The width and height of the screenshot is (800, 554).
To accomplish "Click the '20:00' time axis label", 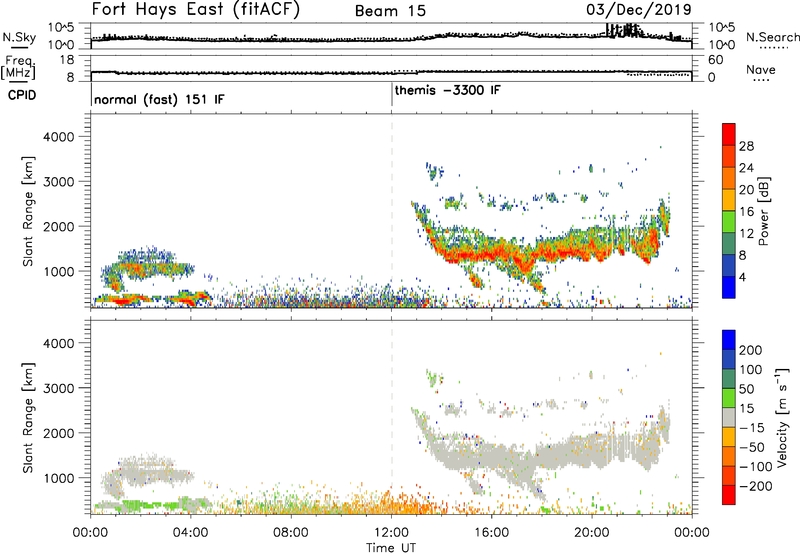I will point(592,533).
